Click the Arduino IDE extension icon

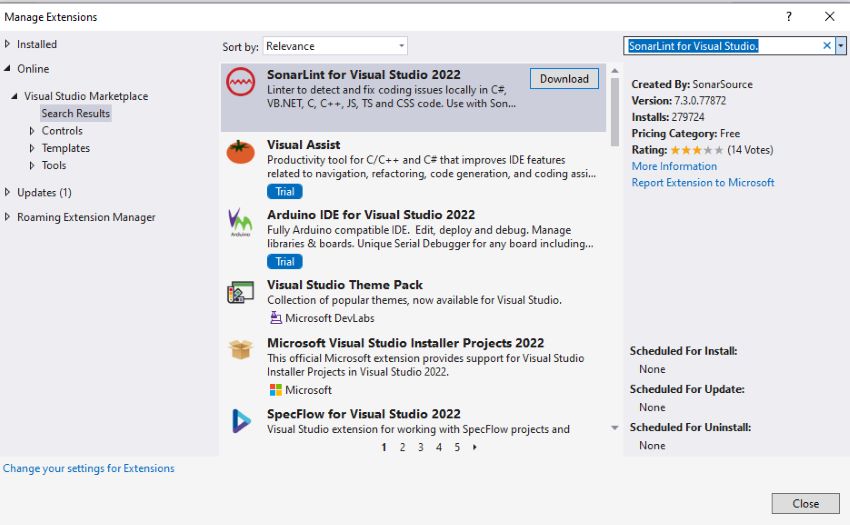(240, 222)
